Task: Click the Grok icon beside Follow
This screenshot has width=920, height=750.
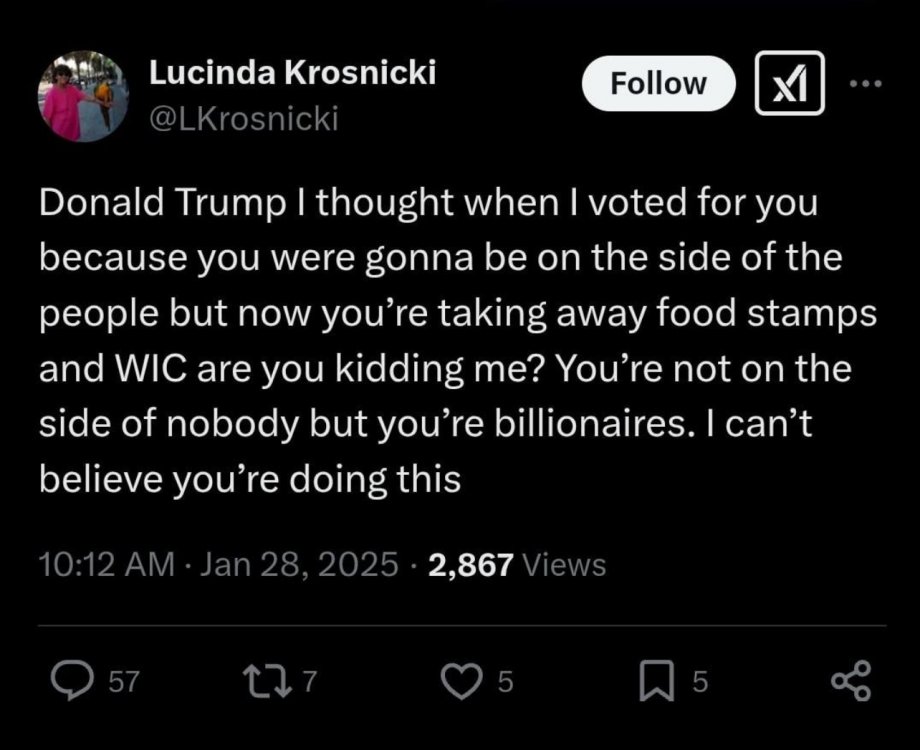Action: [x=789, y=84]
